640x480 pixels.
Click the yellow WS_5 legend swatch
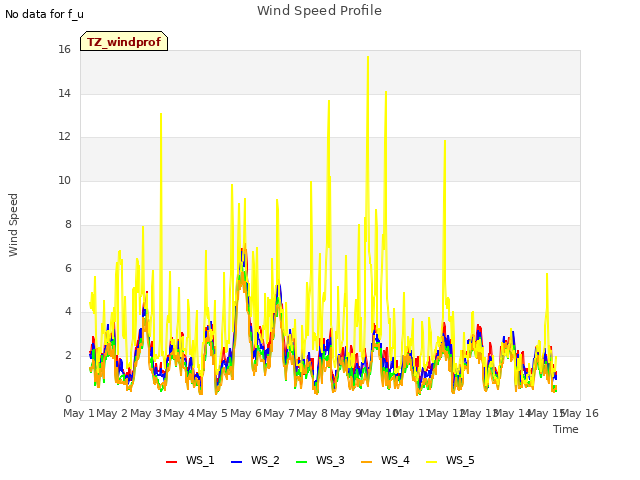point(431,462)
